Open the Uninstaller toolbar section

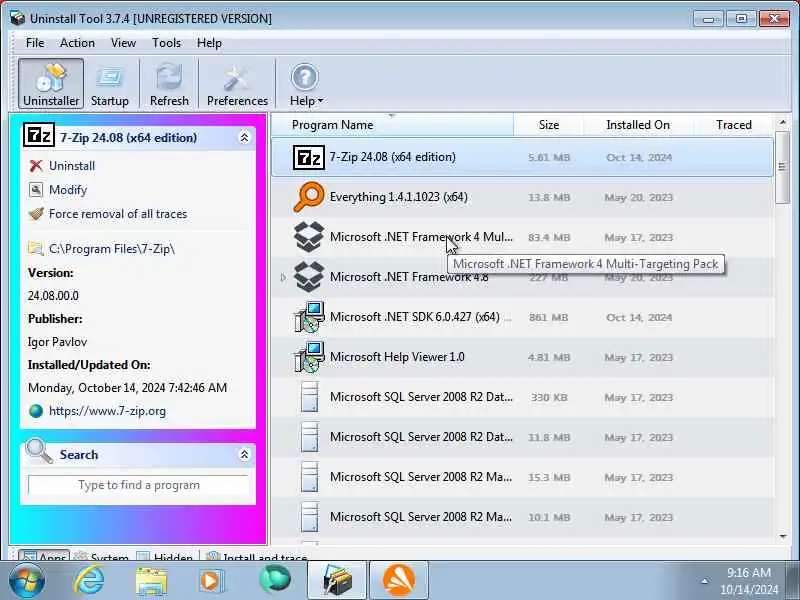(x=51, y=83)
